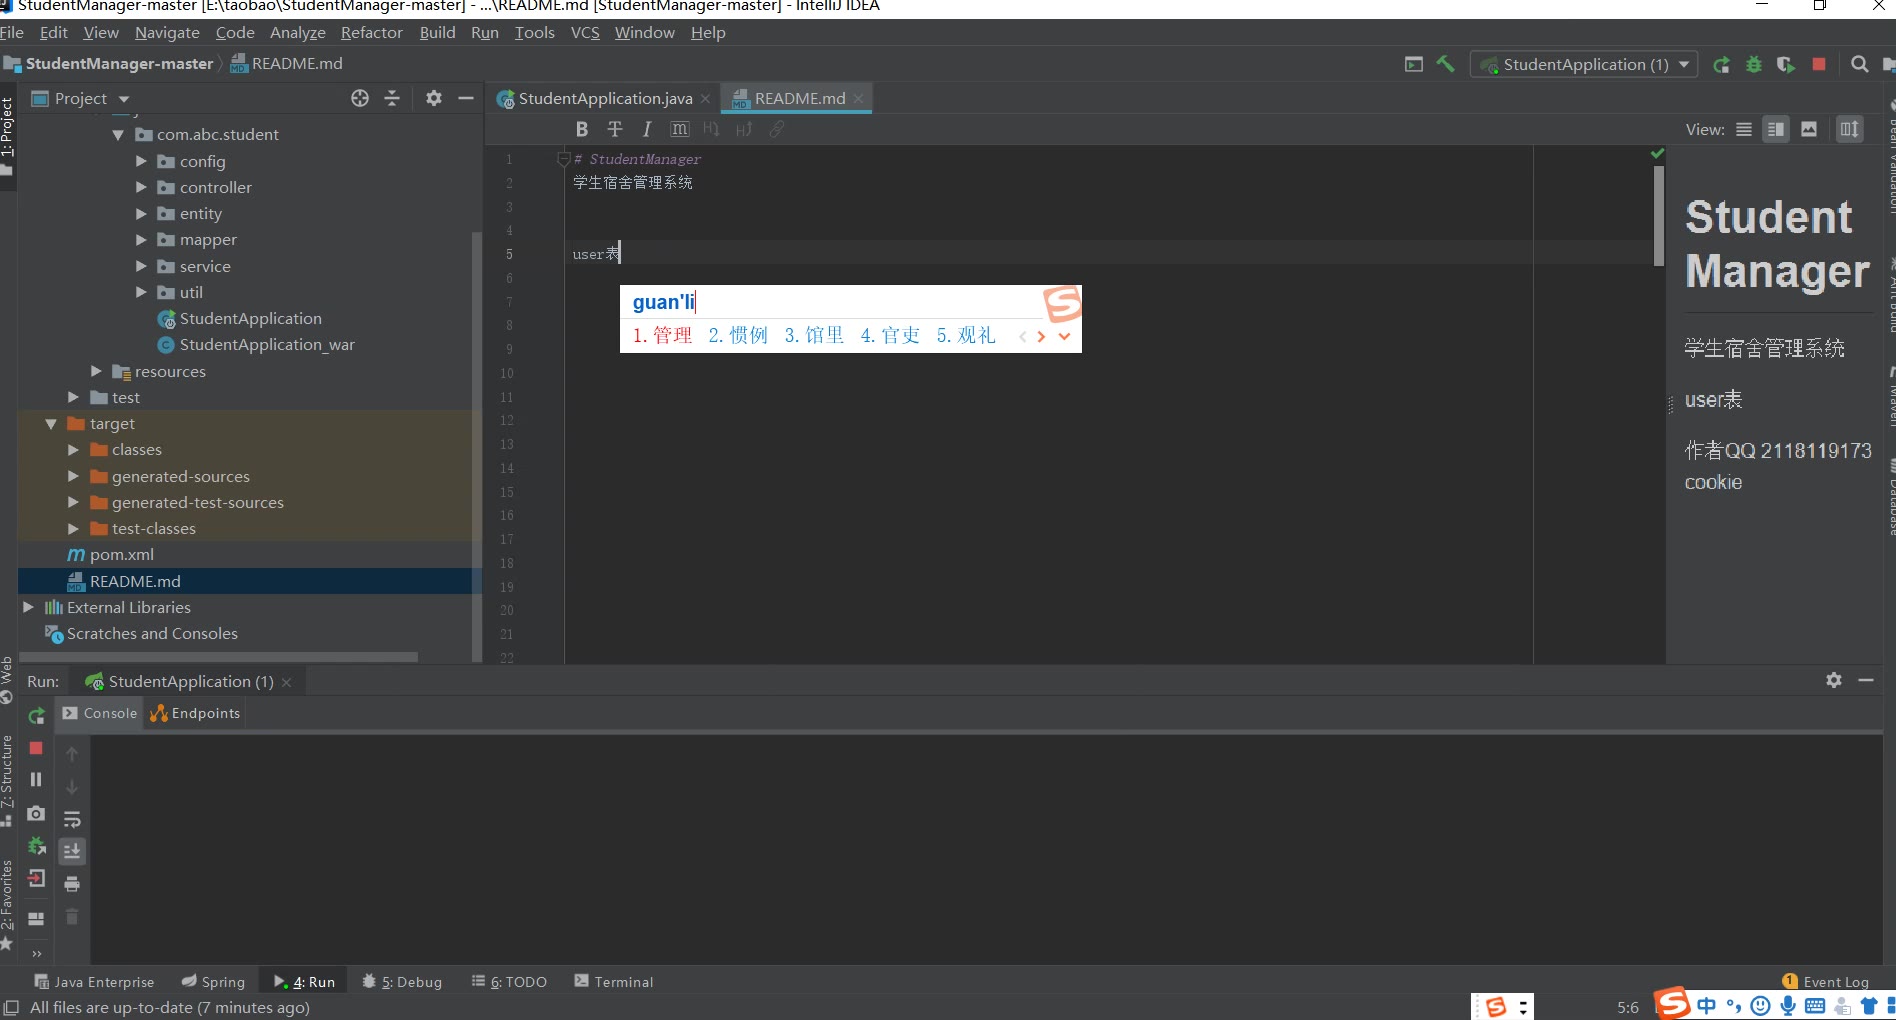
Task: Open Java Enterprise tool window
Action: tap(94, 982)
